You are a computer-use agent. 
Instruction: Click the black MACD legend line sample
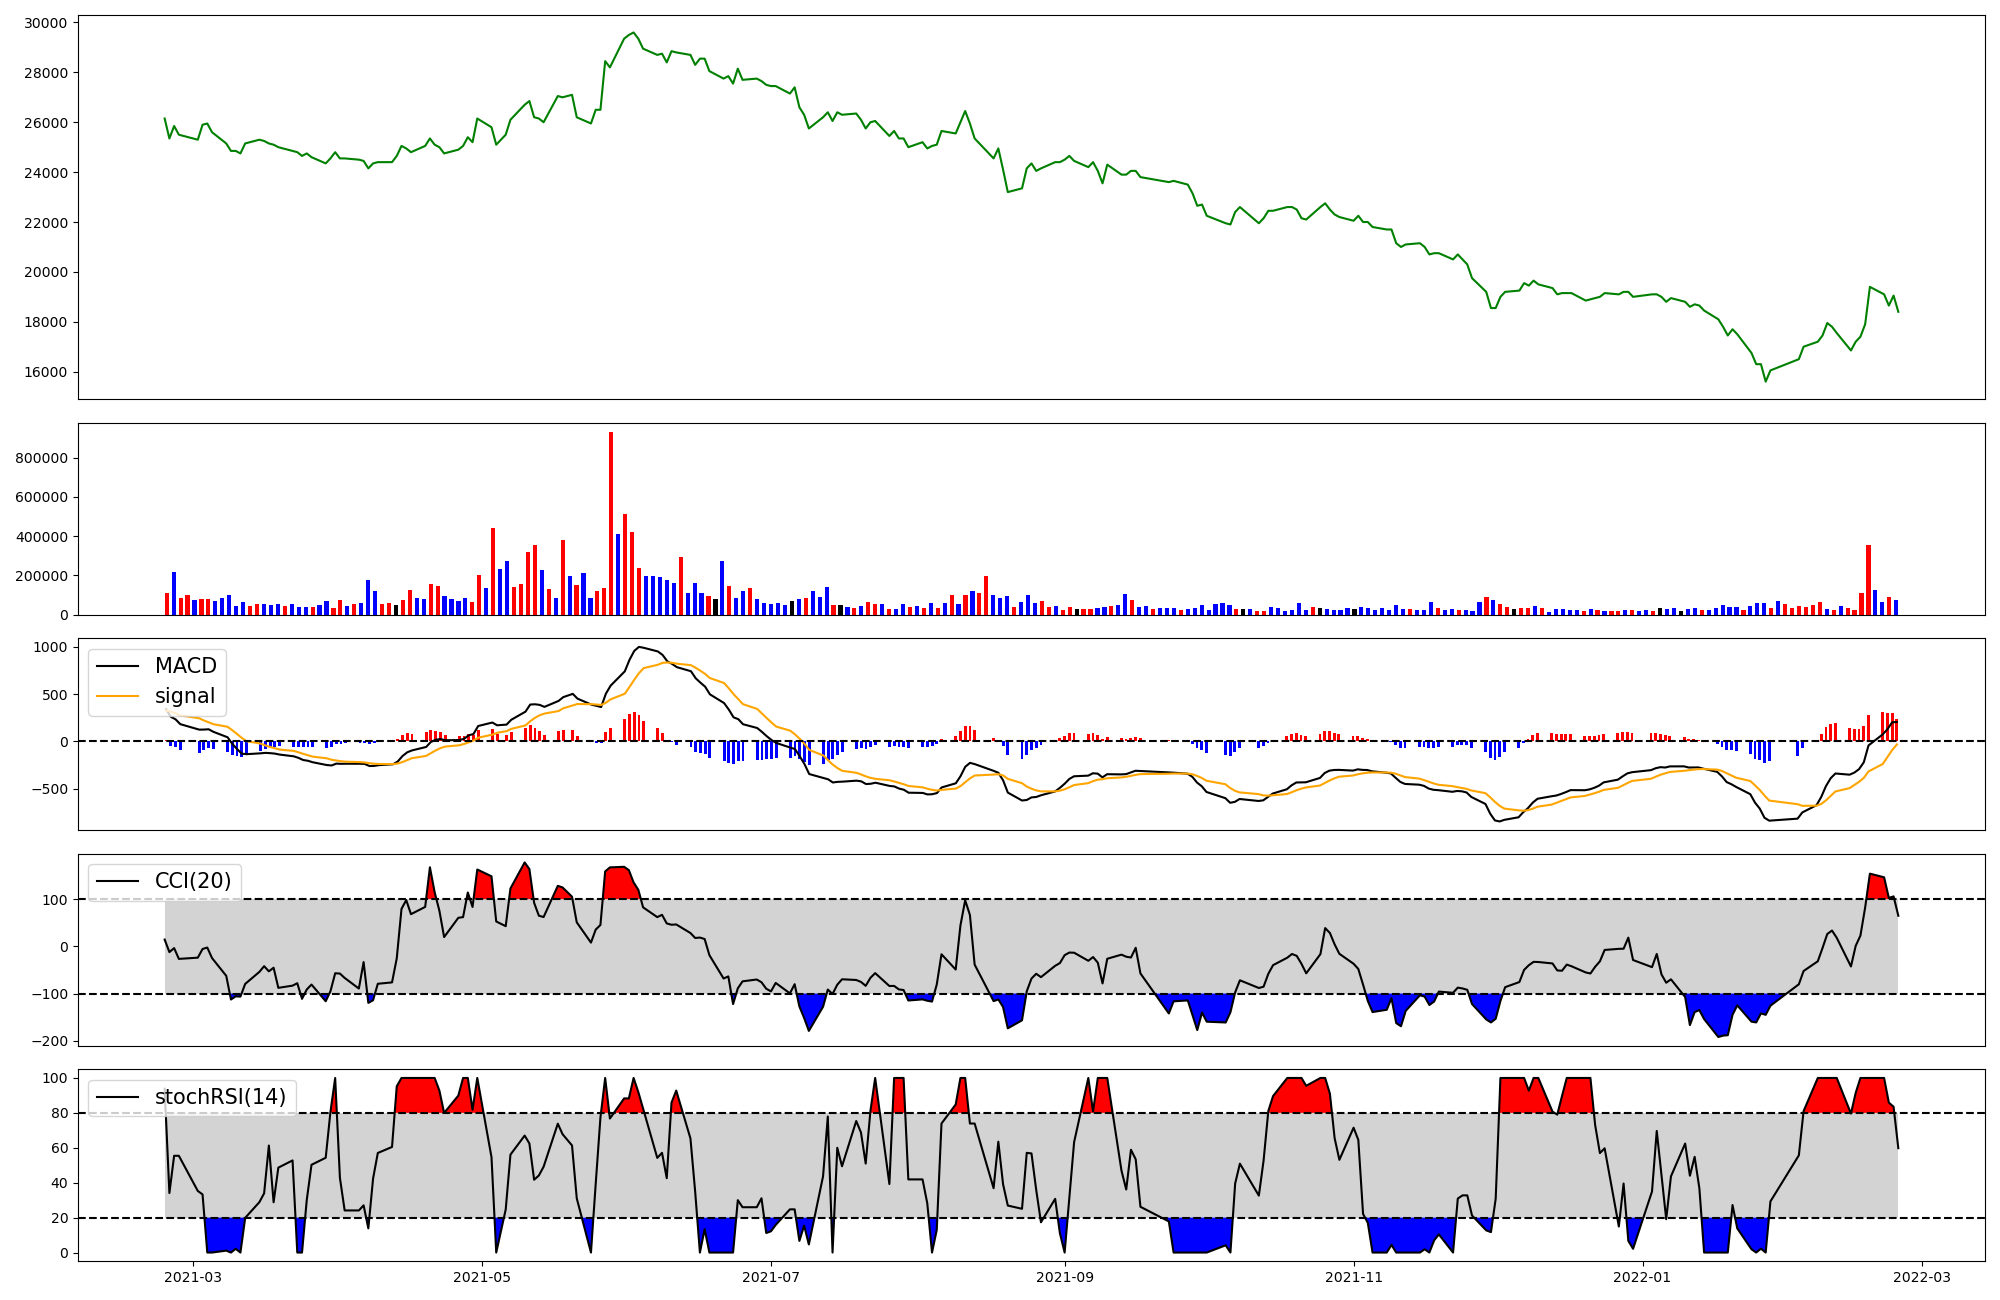click(119, 666)
